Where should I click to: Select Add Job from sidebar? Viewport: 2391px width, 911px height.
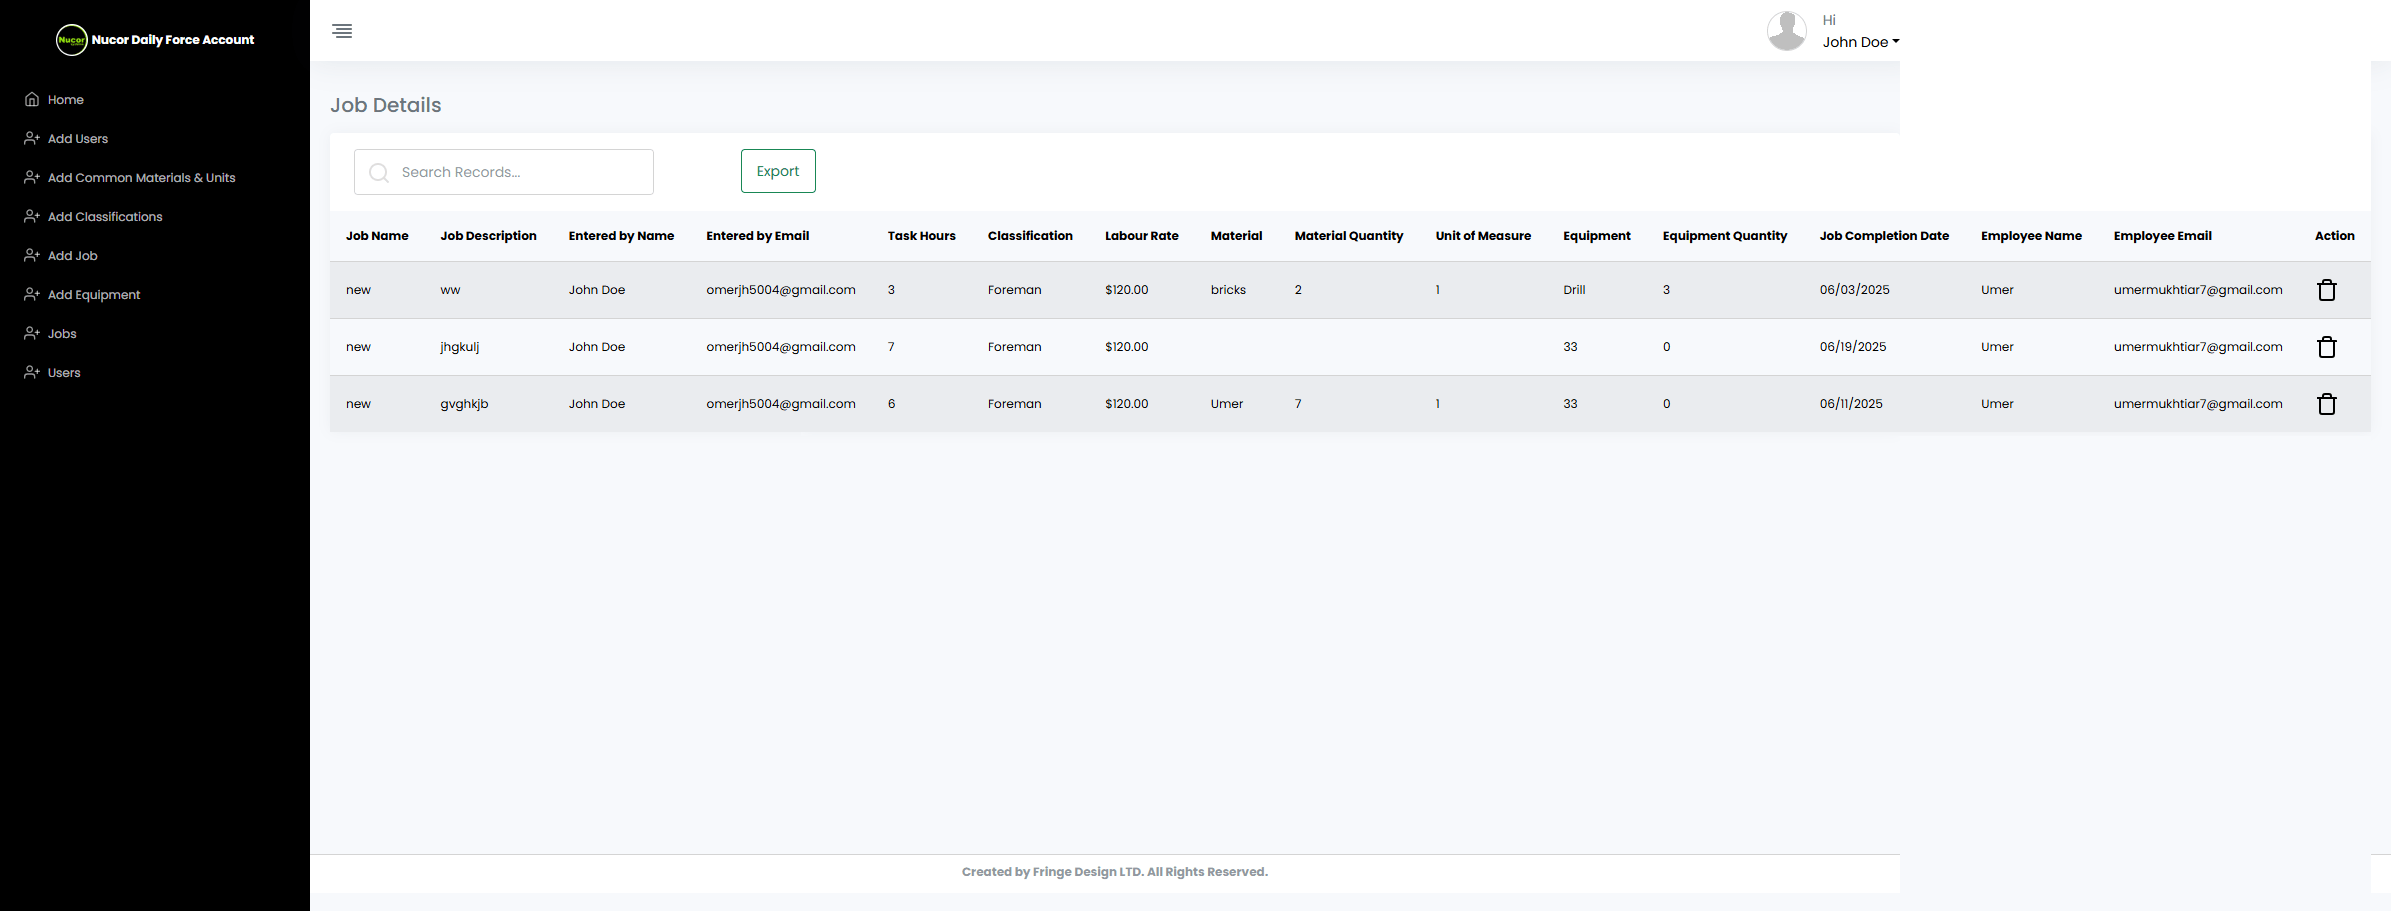tap(73, 256)
